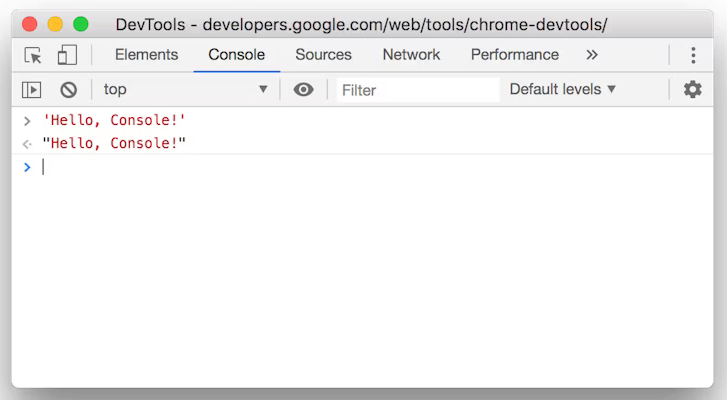Expand the Default levels dropdown
The width and height of the screenshot is (727, 400).
(563, 90)
